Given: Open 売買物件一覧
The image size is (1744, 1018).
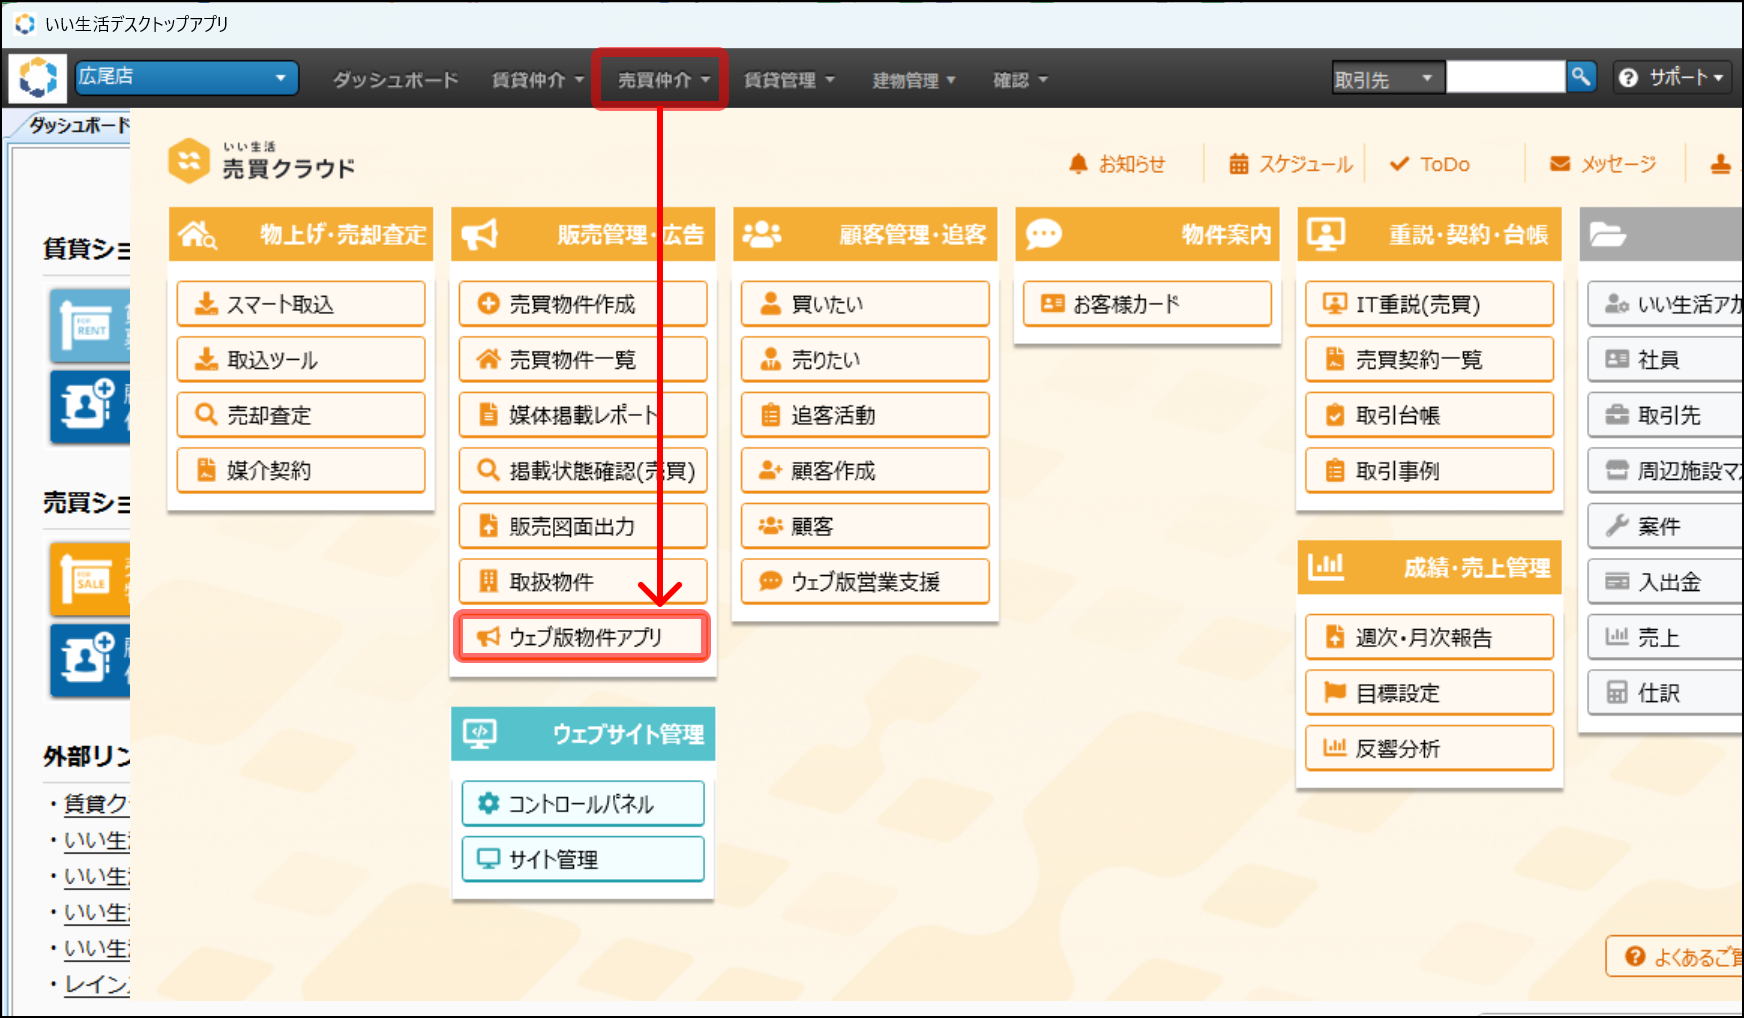Looking at the screenshot, I should coord(583,359).
